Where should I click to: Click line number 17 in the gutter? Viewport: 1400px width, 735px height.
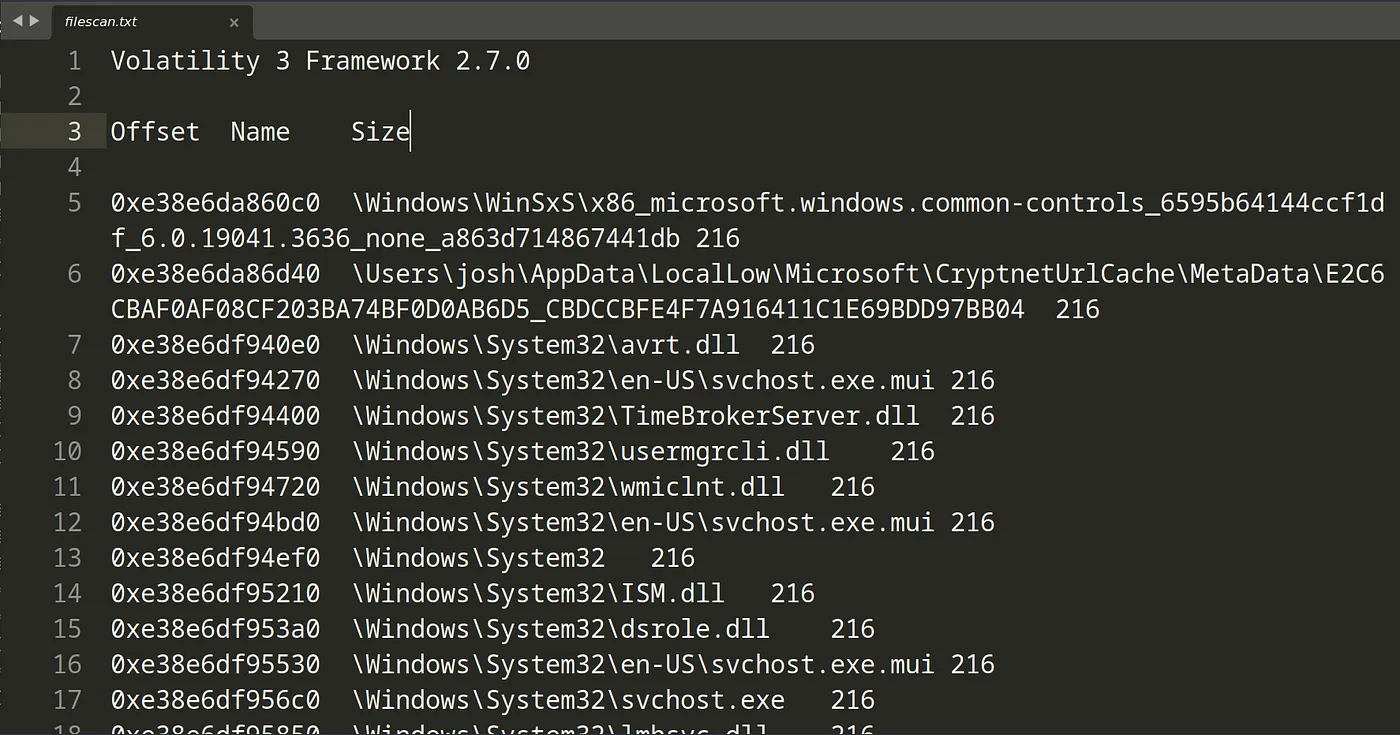(67, 699)
